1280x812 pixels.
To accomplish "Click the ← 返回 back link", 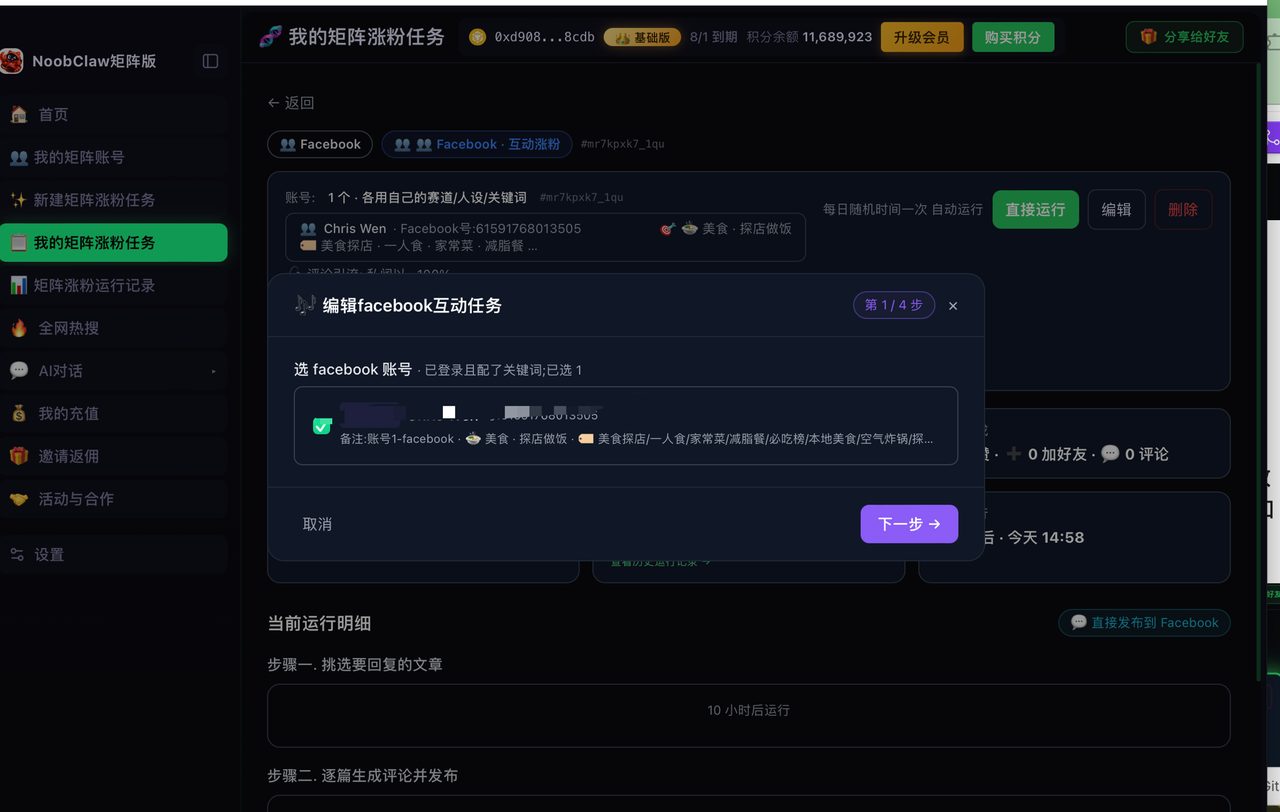I will coord(291,103).
